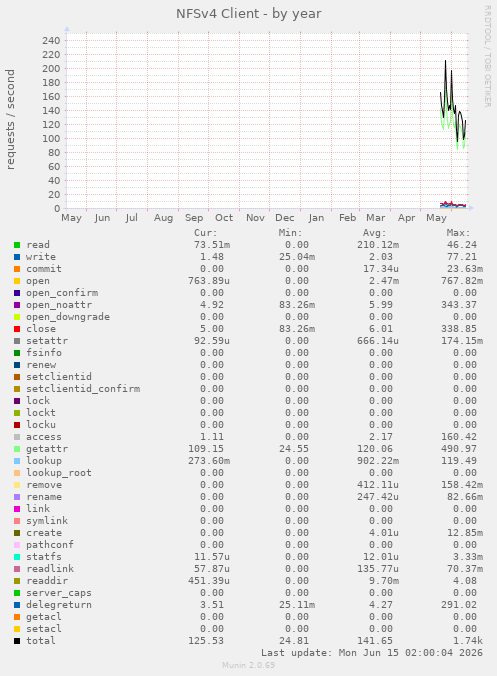Click the setclientid_confirm legend label
Image resolution: width=497 pixels, height=676 pixels.
click(x=83, y=389)
